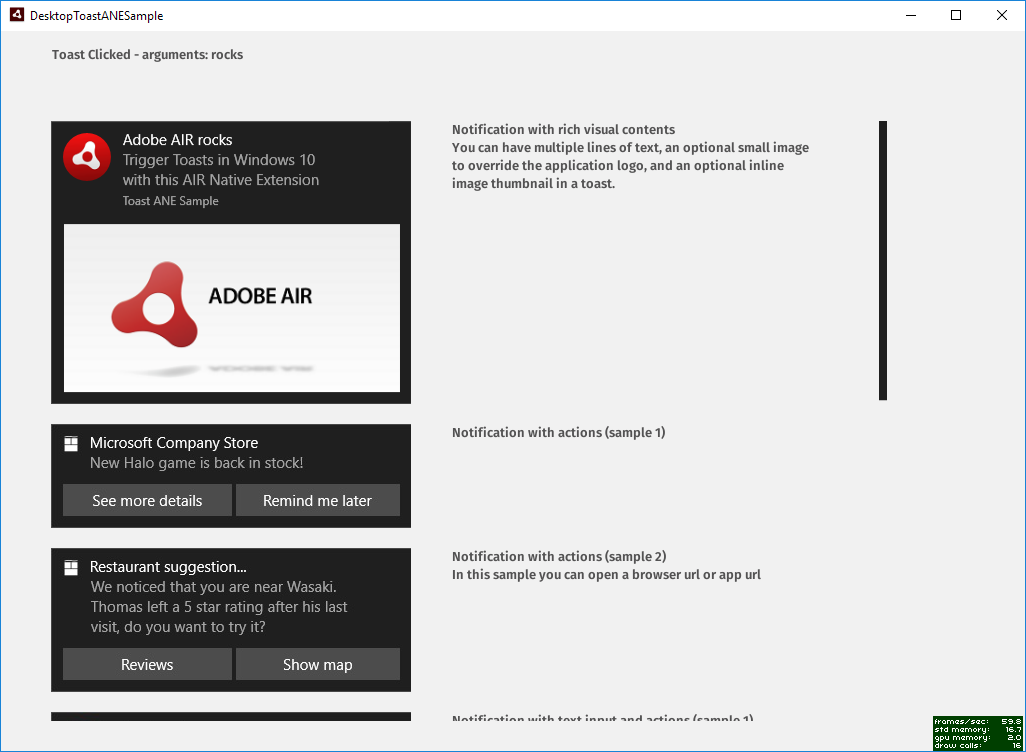Click 'We noticed that you are near Wasaki.' text
This screenshot has height=752, width=1026.
coord(213,586)
